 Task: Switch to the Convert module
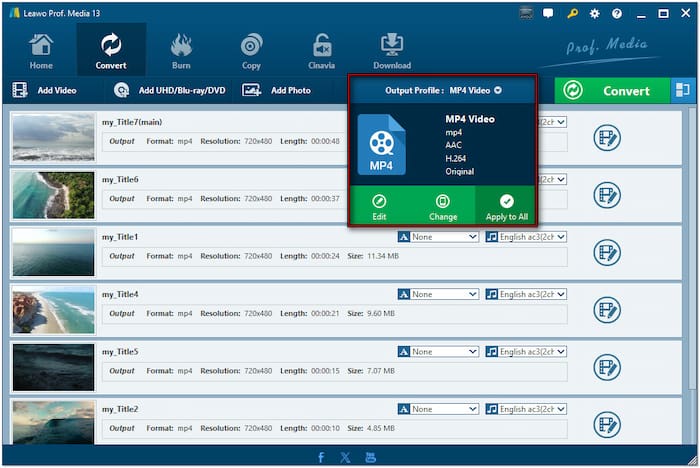[111, 52]
